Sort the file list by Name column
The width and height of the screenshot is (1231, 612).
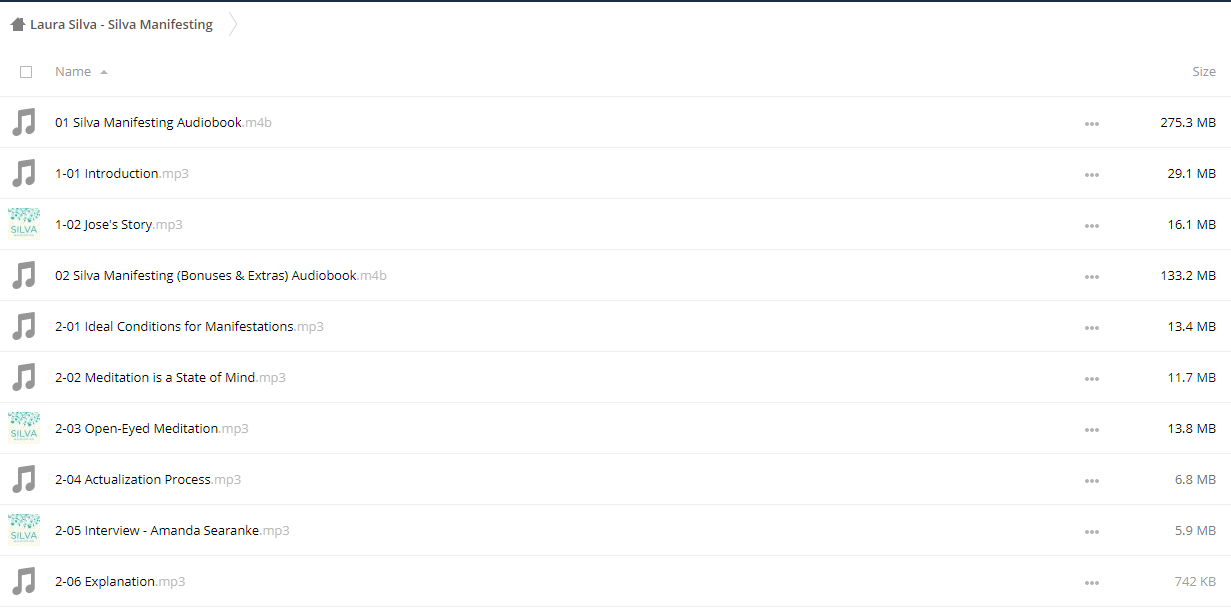click(73, 72)
